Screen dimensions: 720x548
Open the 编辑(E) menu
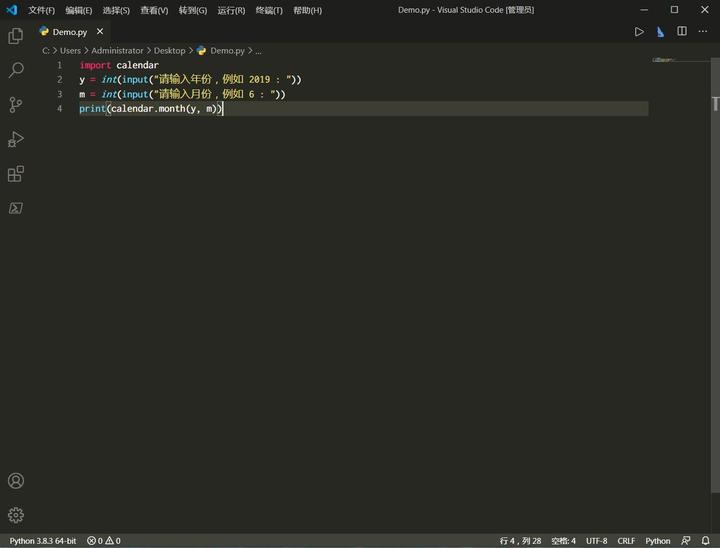(x=79, y=10)
